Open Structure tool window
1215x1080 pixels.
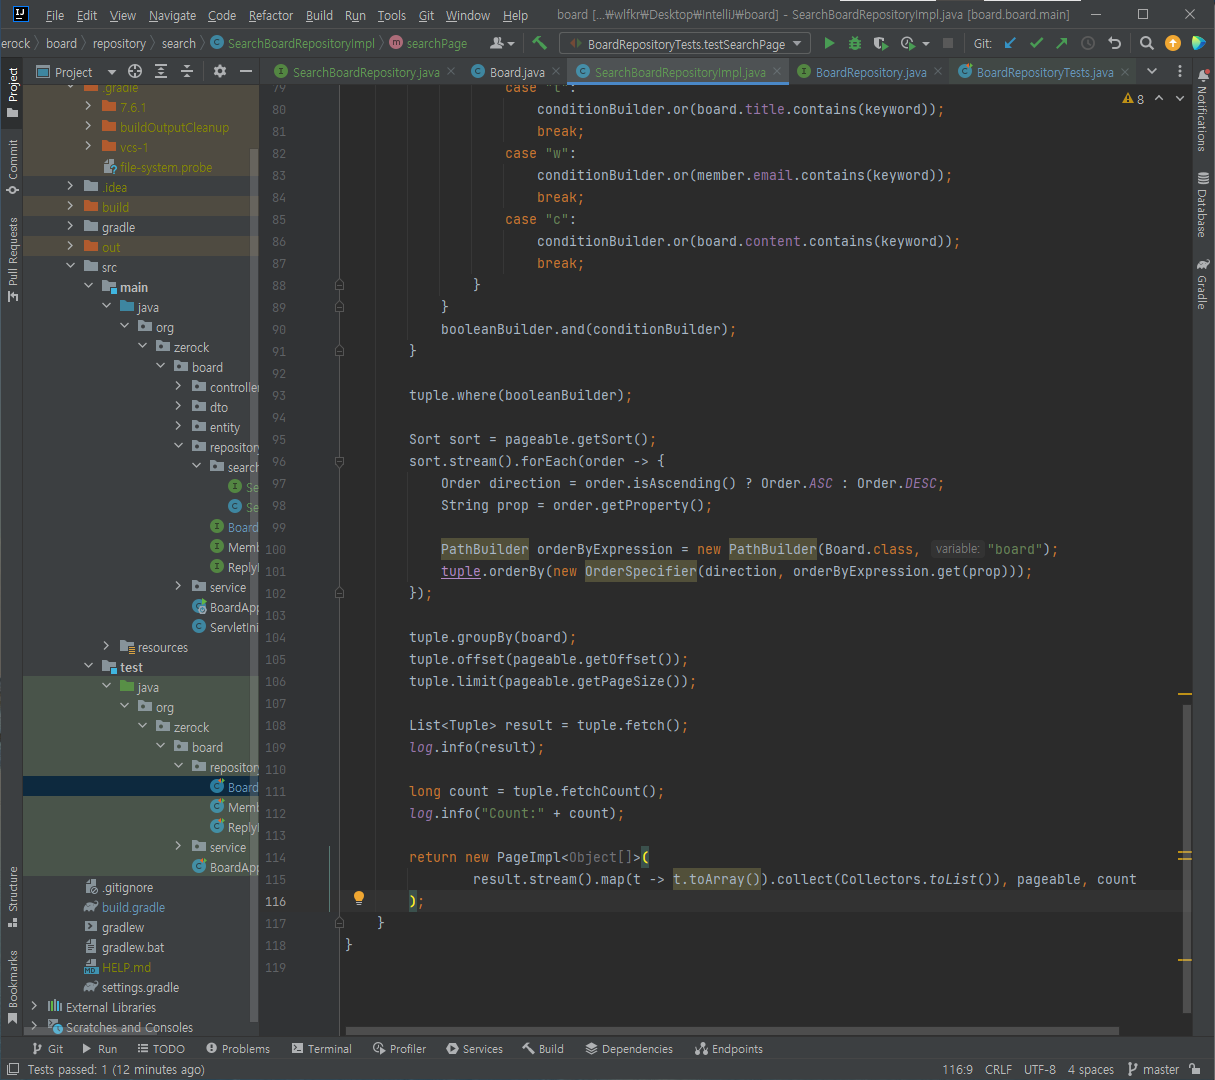[12, 896]
